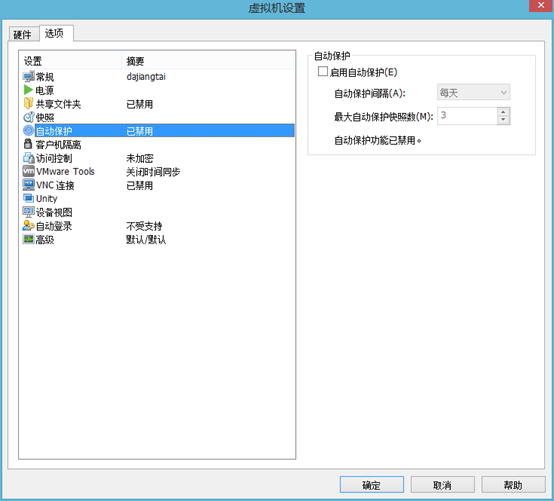
Task: Select the 高级 row label
Action: [45, 240]
